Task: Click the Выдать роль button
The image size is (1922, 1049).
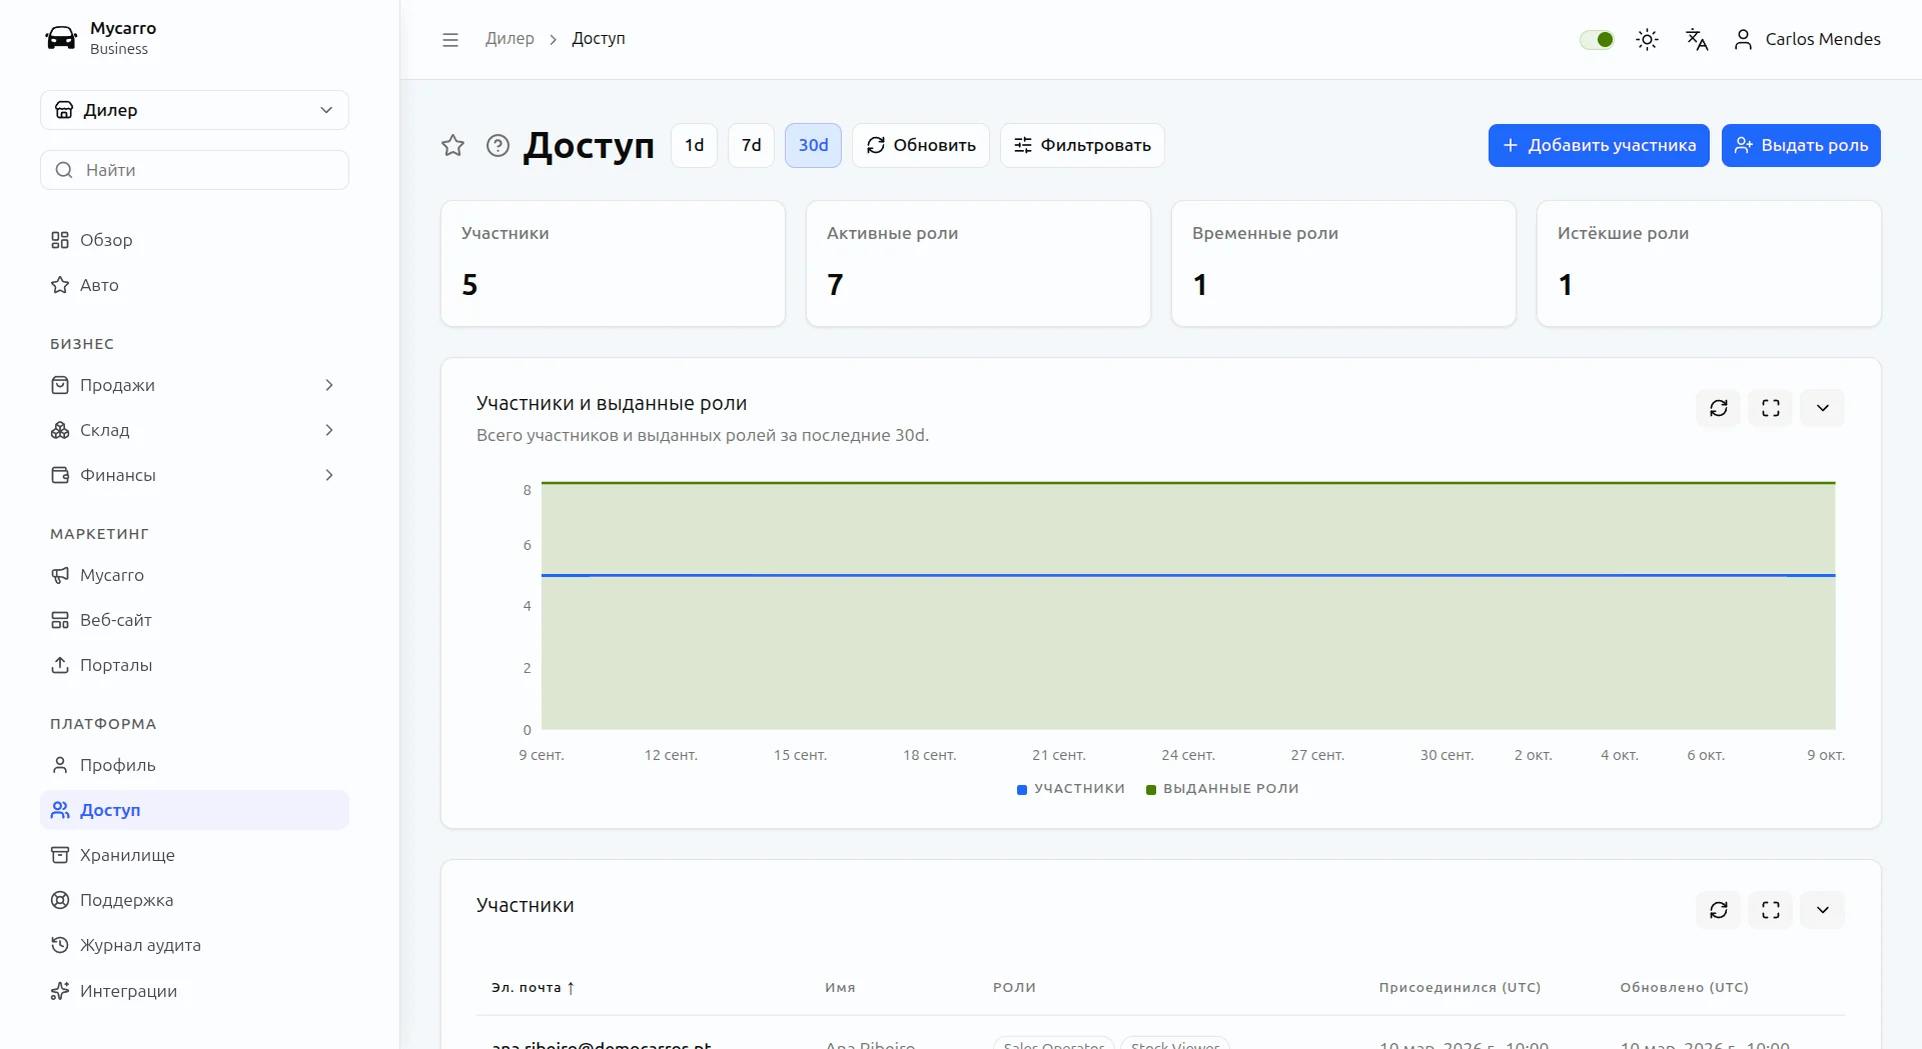Action: click(x=1801, y=146)
